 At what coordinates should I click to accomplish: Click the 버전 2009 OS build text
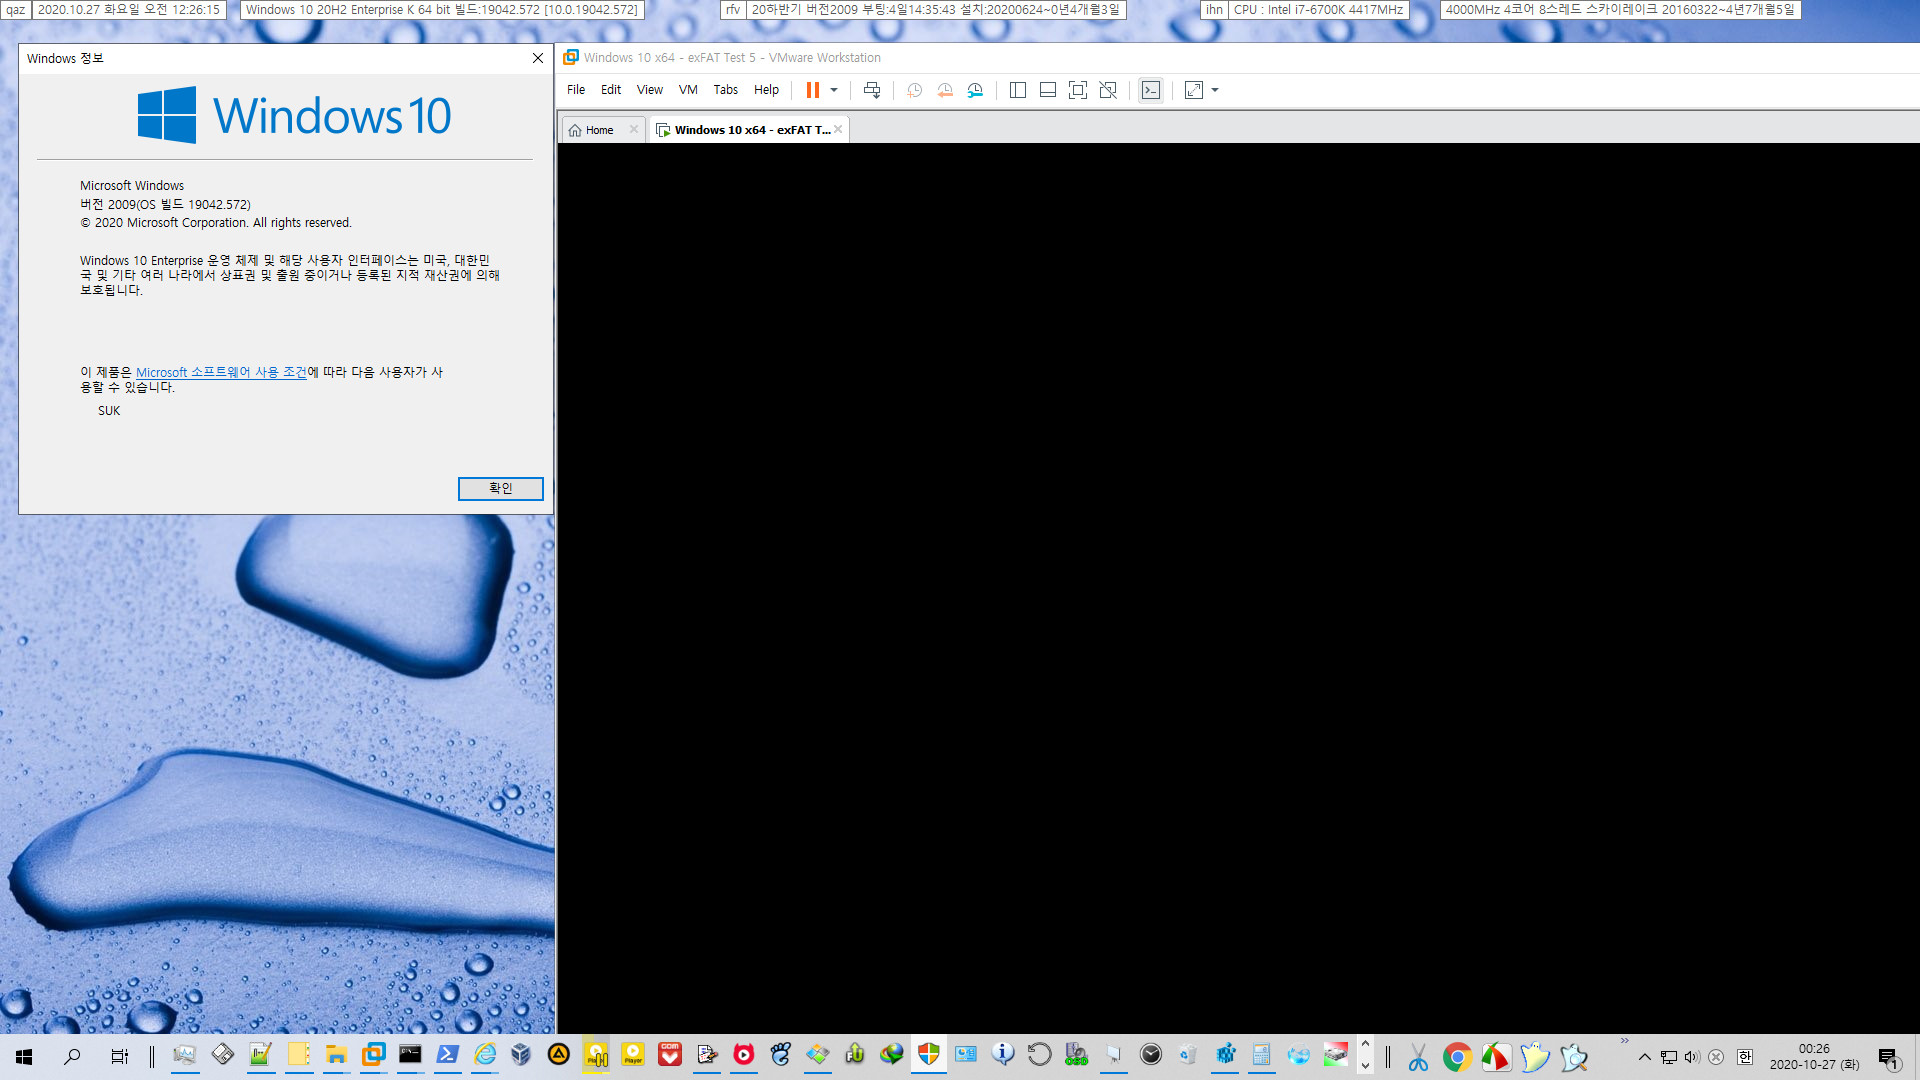[x=165, y=204]
